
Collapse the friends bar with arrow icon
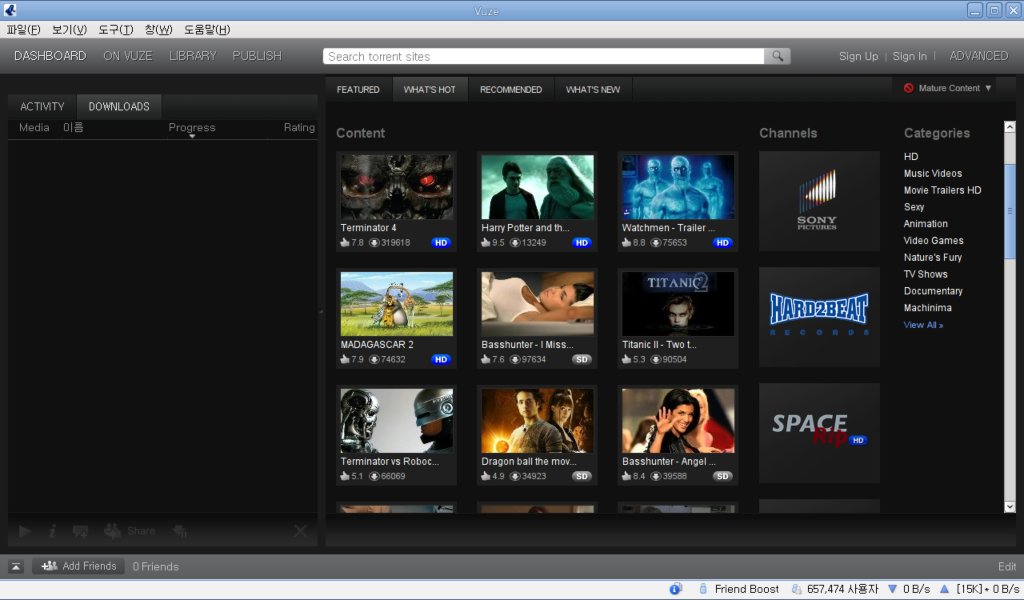pos(16,567)
